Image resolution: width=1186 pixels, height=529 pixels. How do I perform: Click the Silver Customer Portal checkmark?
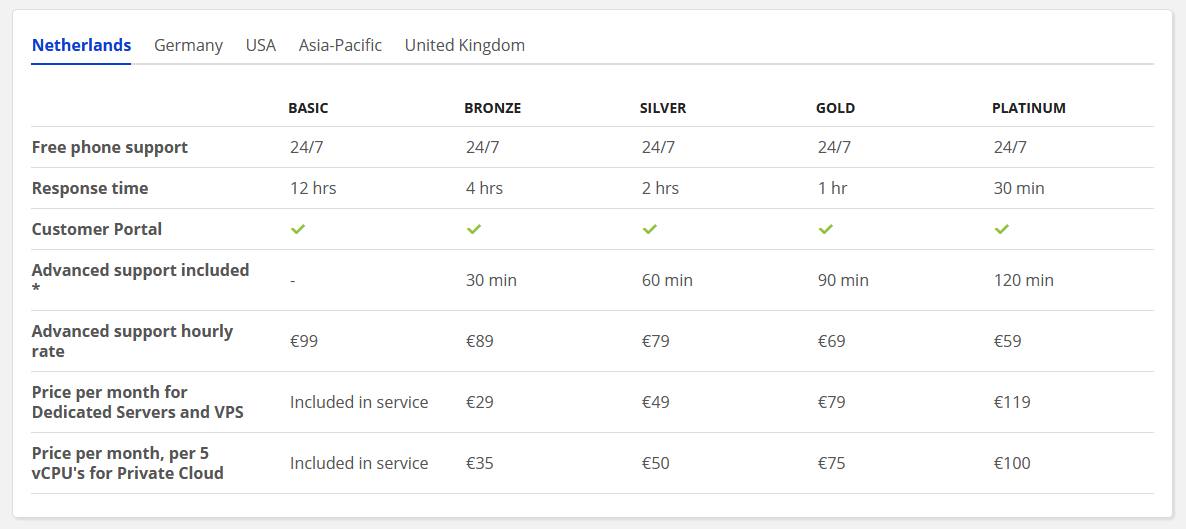point(650,229)
